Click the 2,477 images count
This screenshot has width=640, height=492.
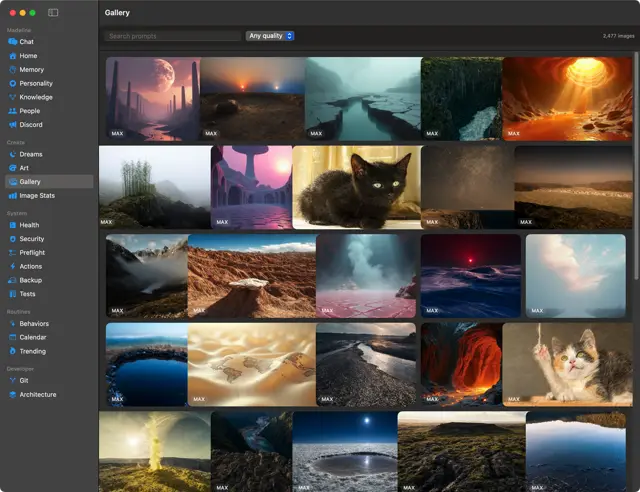(x=618, y=36)
